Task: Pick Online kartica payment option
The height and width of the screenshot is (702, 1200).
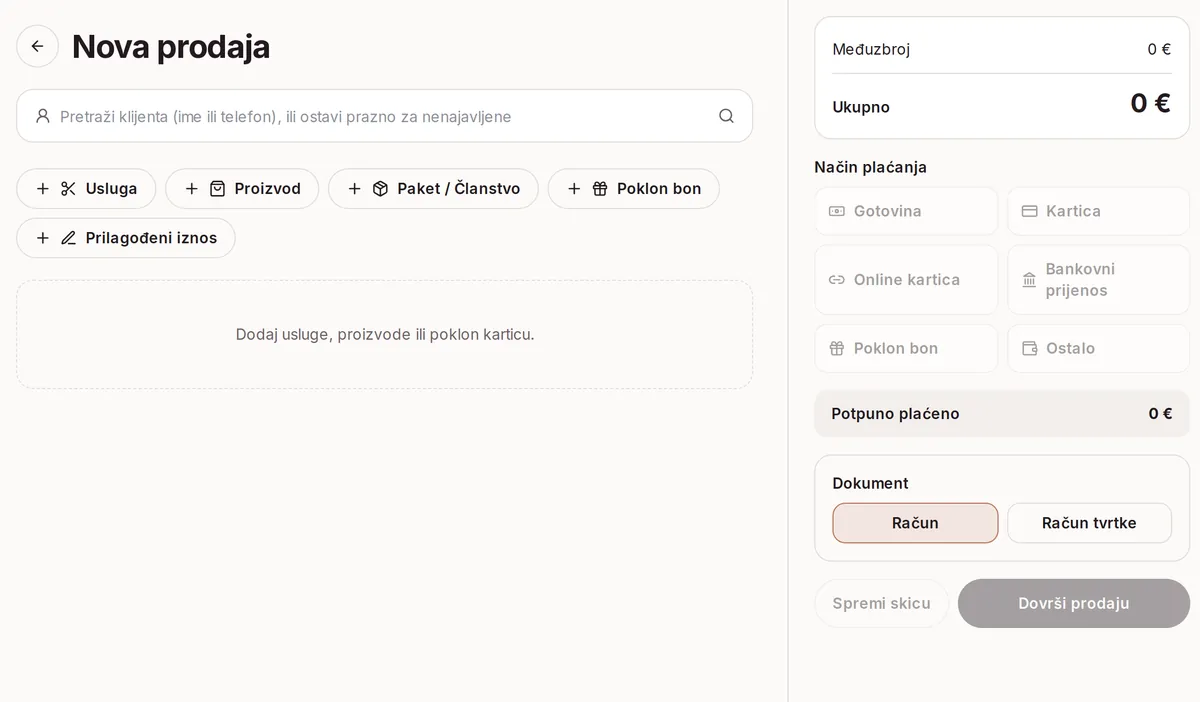Action: [x=906, y=280]
